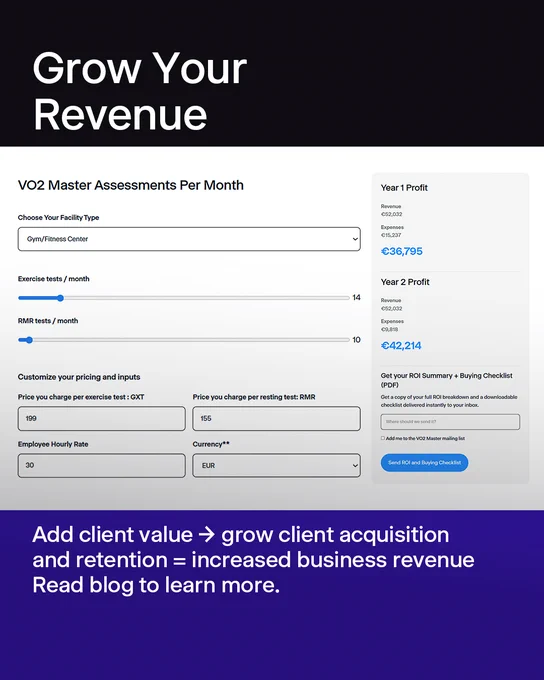Click the resting test RMR price field

point(276,418)
